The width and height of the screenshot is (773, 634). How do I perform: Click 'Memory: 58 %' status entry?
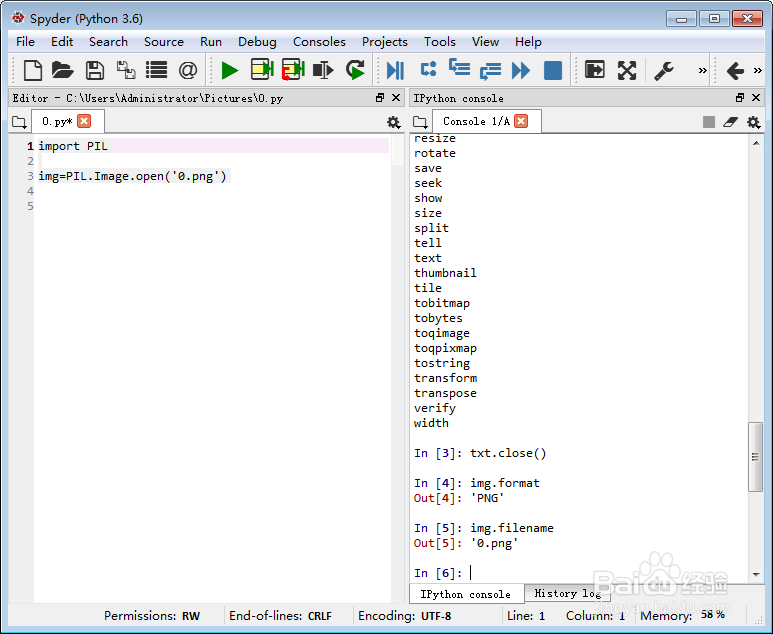coord(682,615)
